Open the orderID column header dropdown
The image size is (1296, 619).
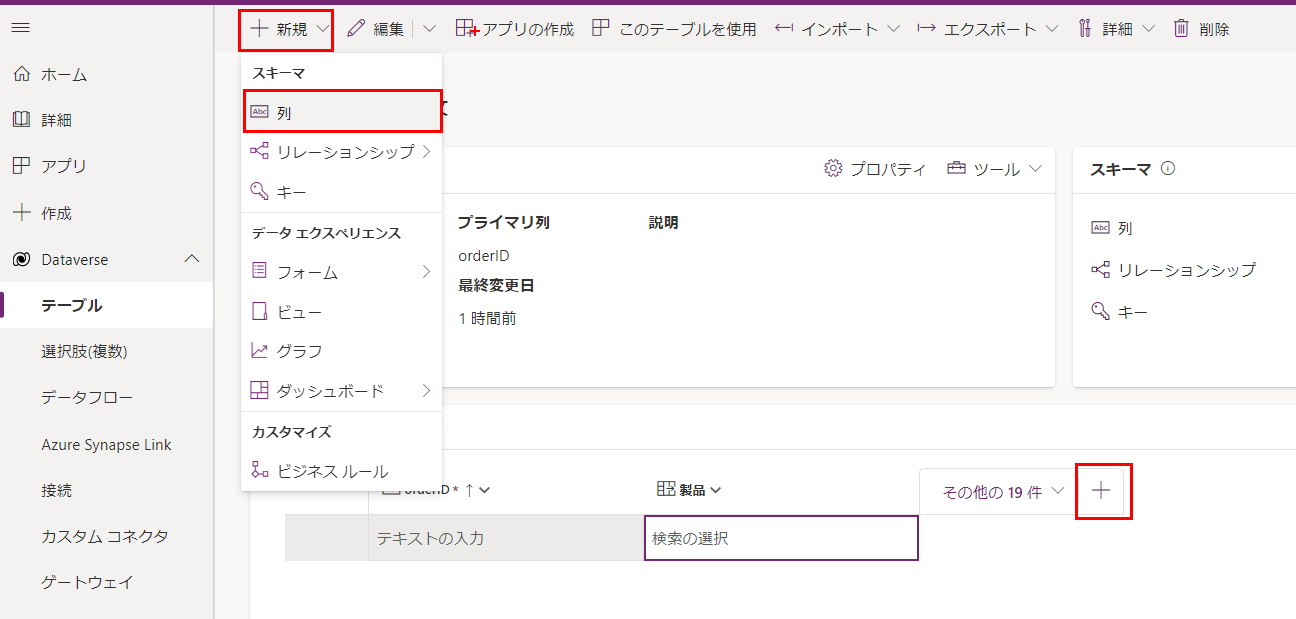[x=484, y=489]
